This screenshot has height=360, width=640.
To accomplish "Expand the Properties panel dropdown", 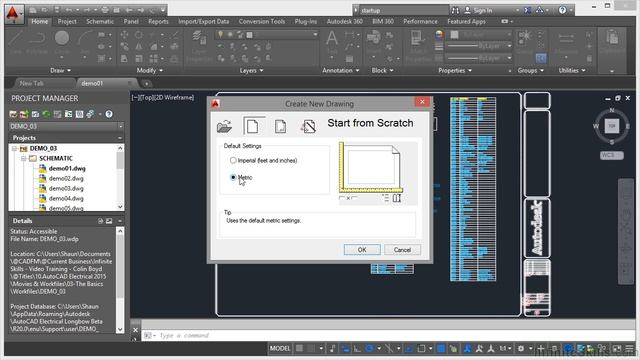I will [x=455, y=71].
